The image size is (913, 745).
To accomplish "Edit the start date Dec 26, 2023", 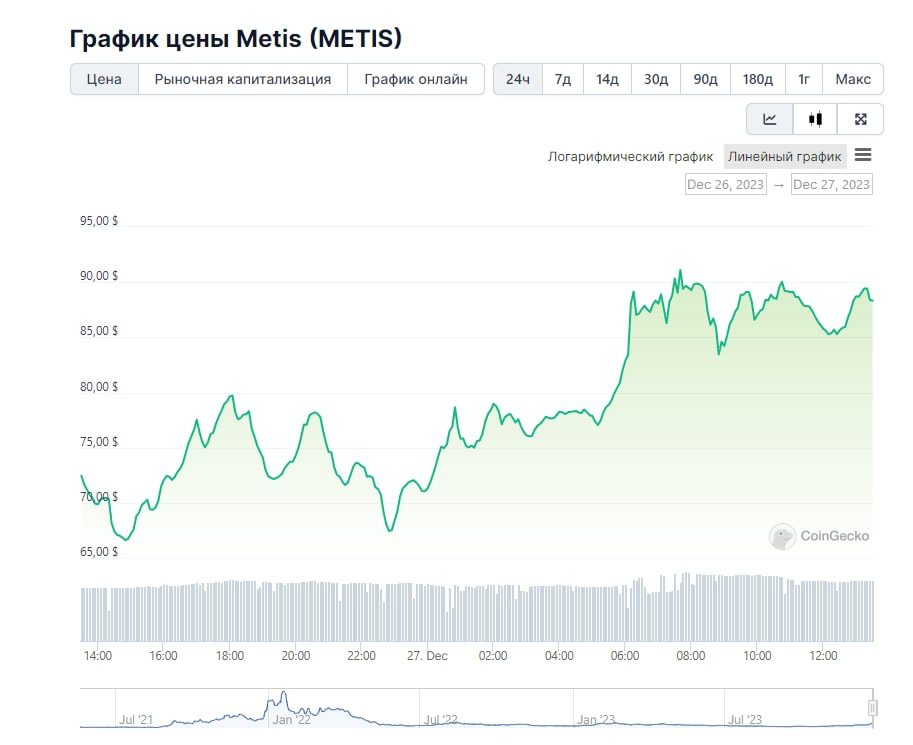I will point(725,184).
